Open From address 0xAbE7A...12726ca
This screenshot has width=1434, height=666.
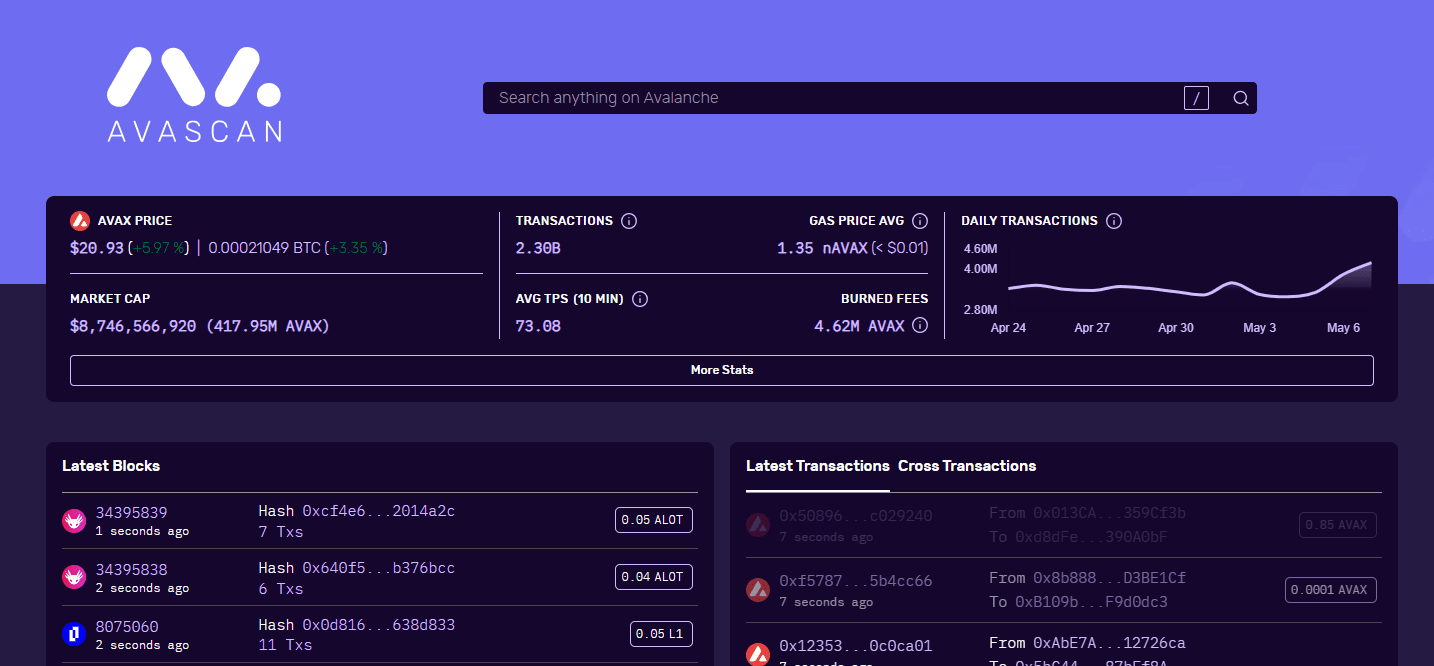[x=1110, y=643]
